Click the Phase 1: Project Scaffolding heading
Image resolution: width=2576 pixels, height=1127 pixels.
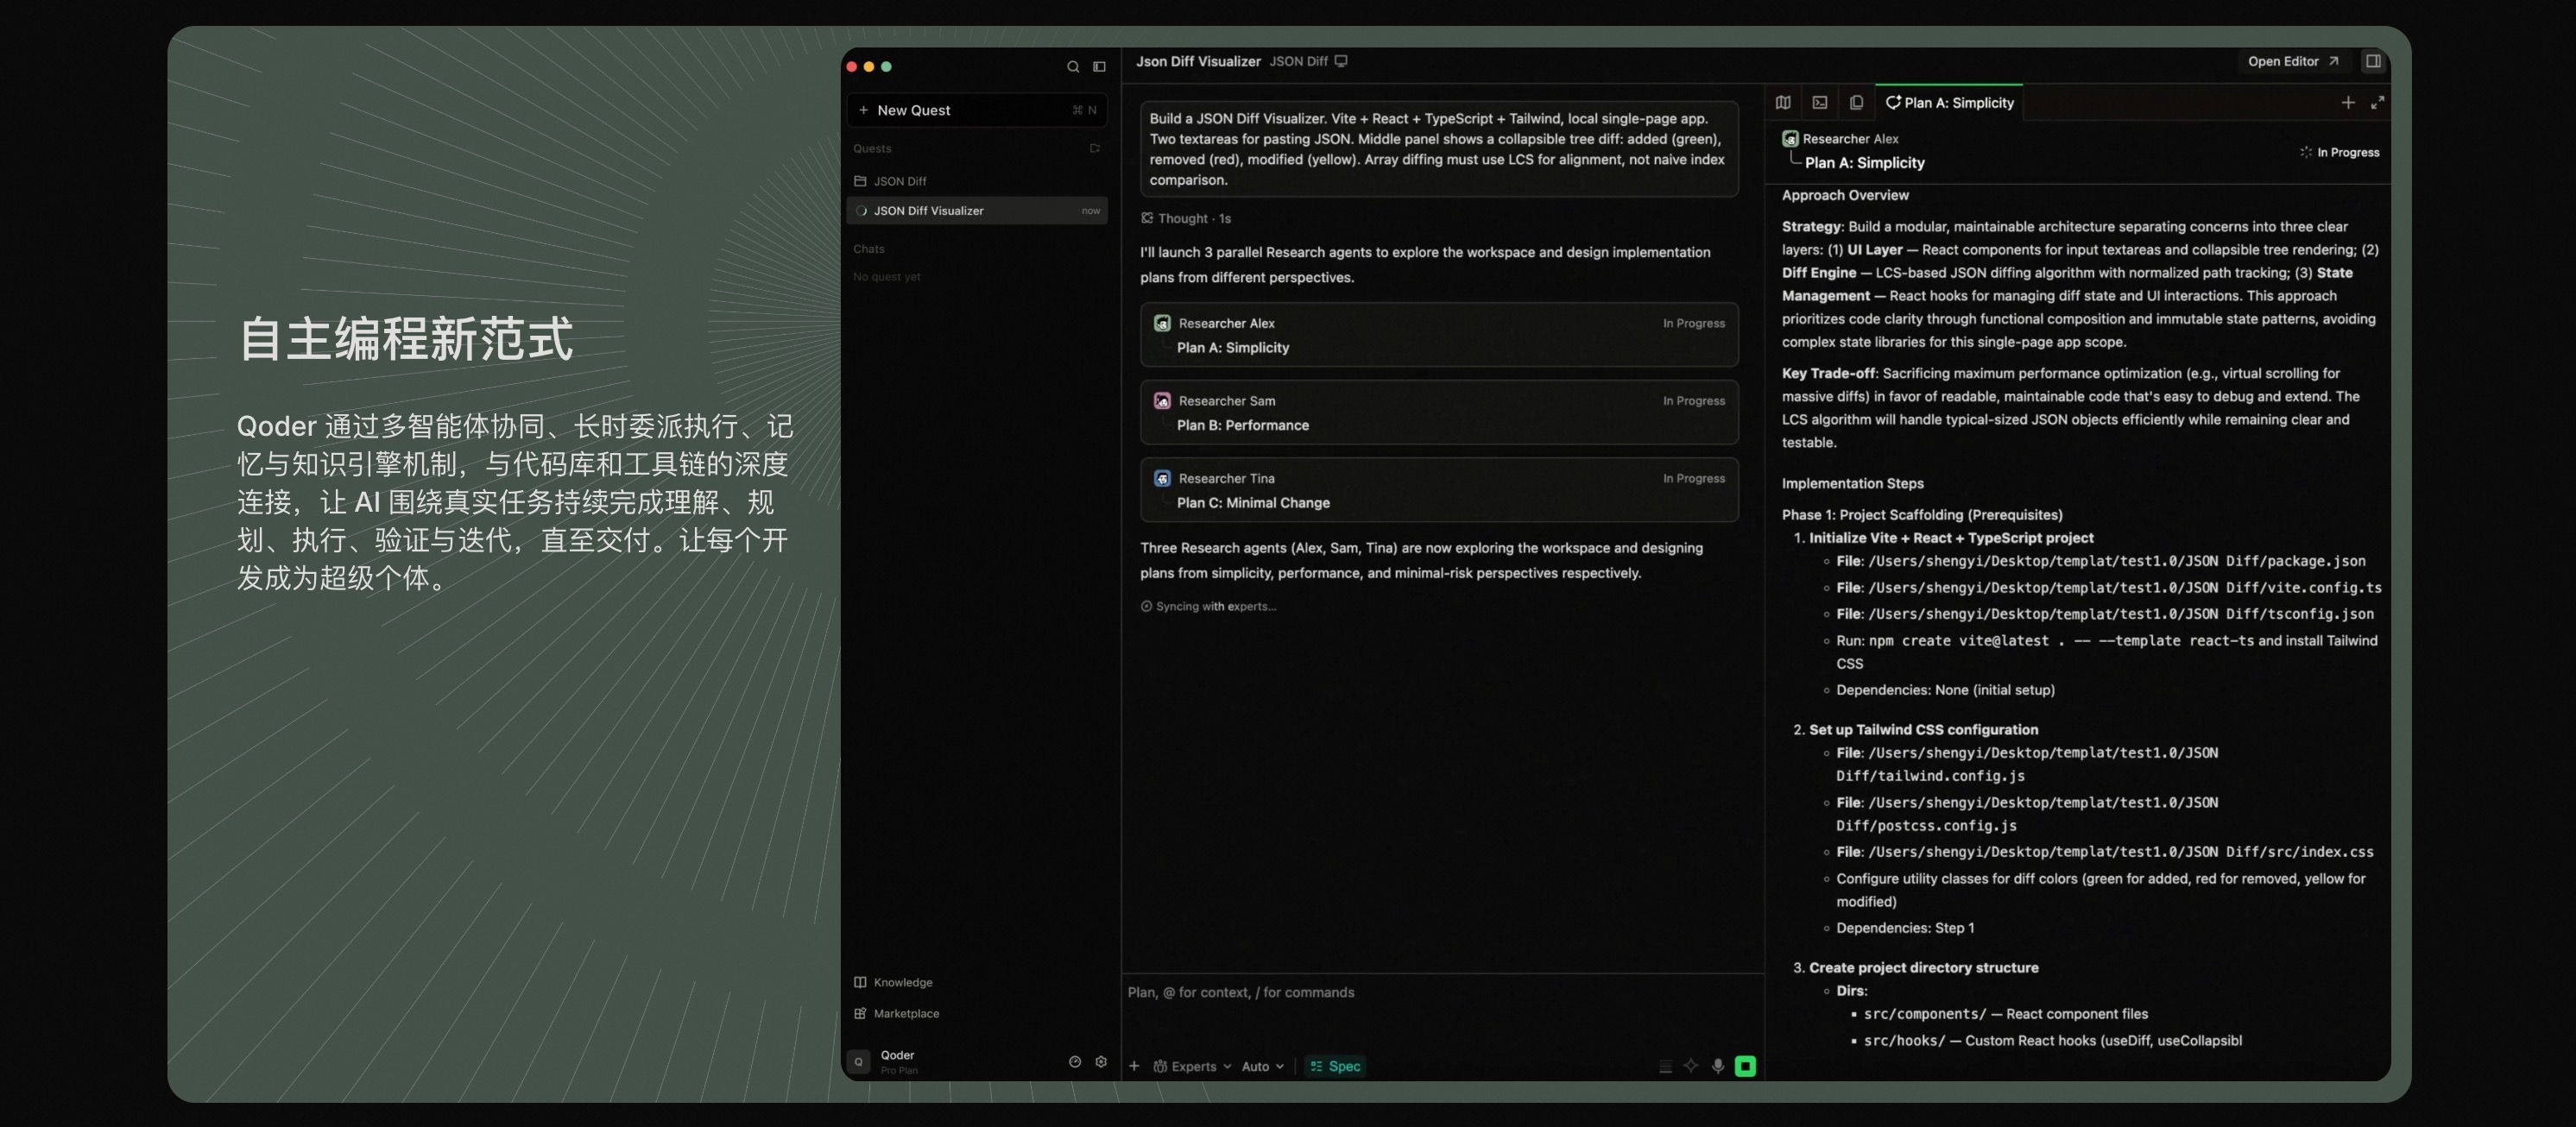click(x=1922, y=515)
